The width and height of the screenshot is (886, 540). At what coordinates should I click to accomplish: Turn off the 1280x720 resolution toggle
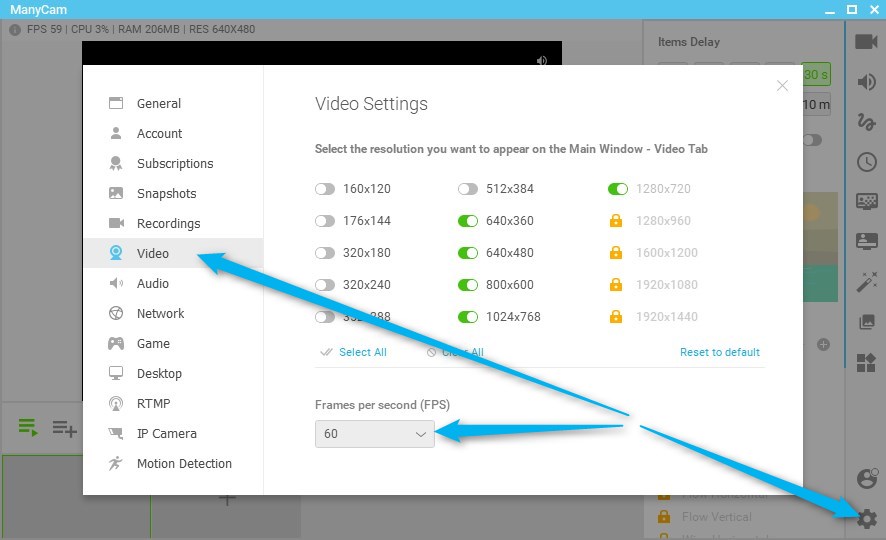tap(618, 189)
